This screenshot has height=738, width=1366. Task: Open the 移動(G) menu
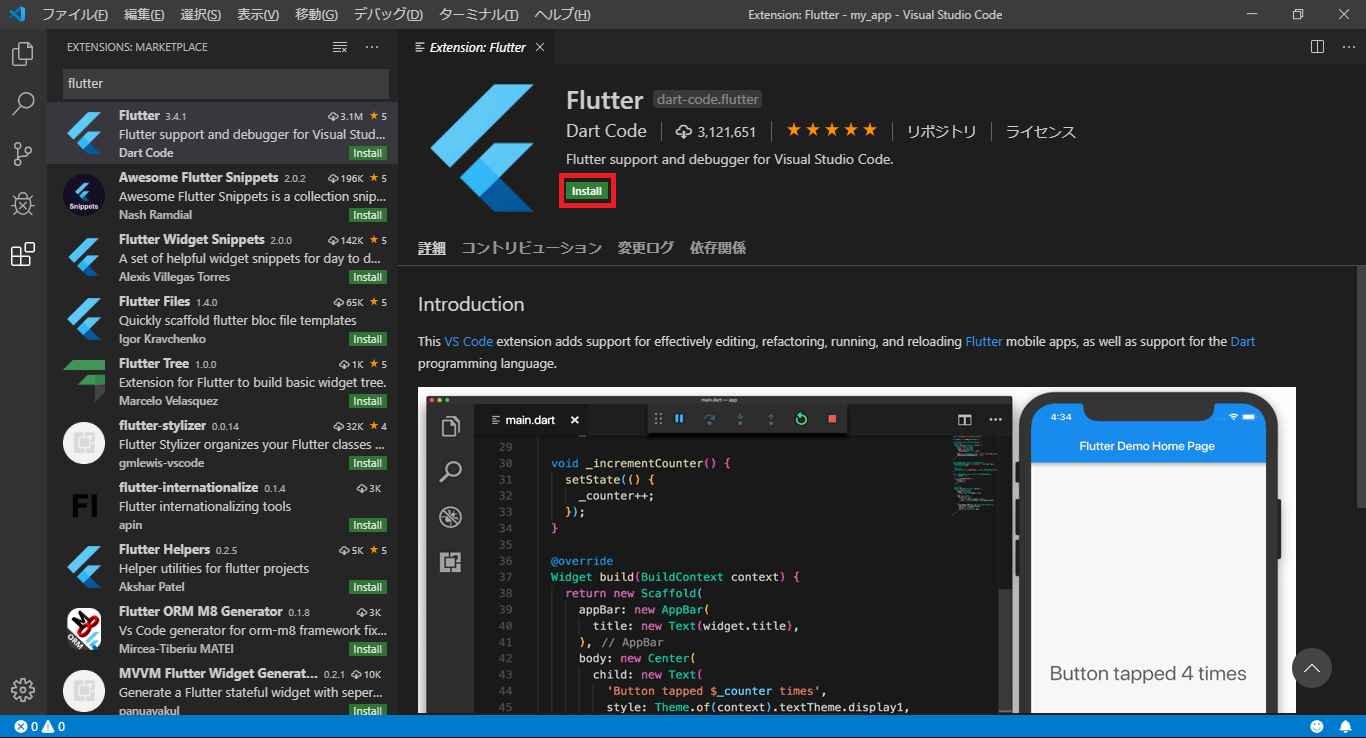click(316, 15)
